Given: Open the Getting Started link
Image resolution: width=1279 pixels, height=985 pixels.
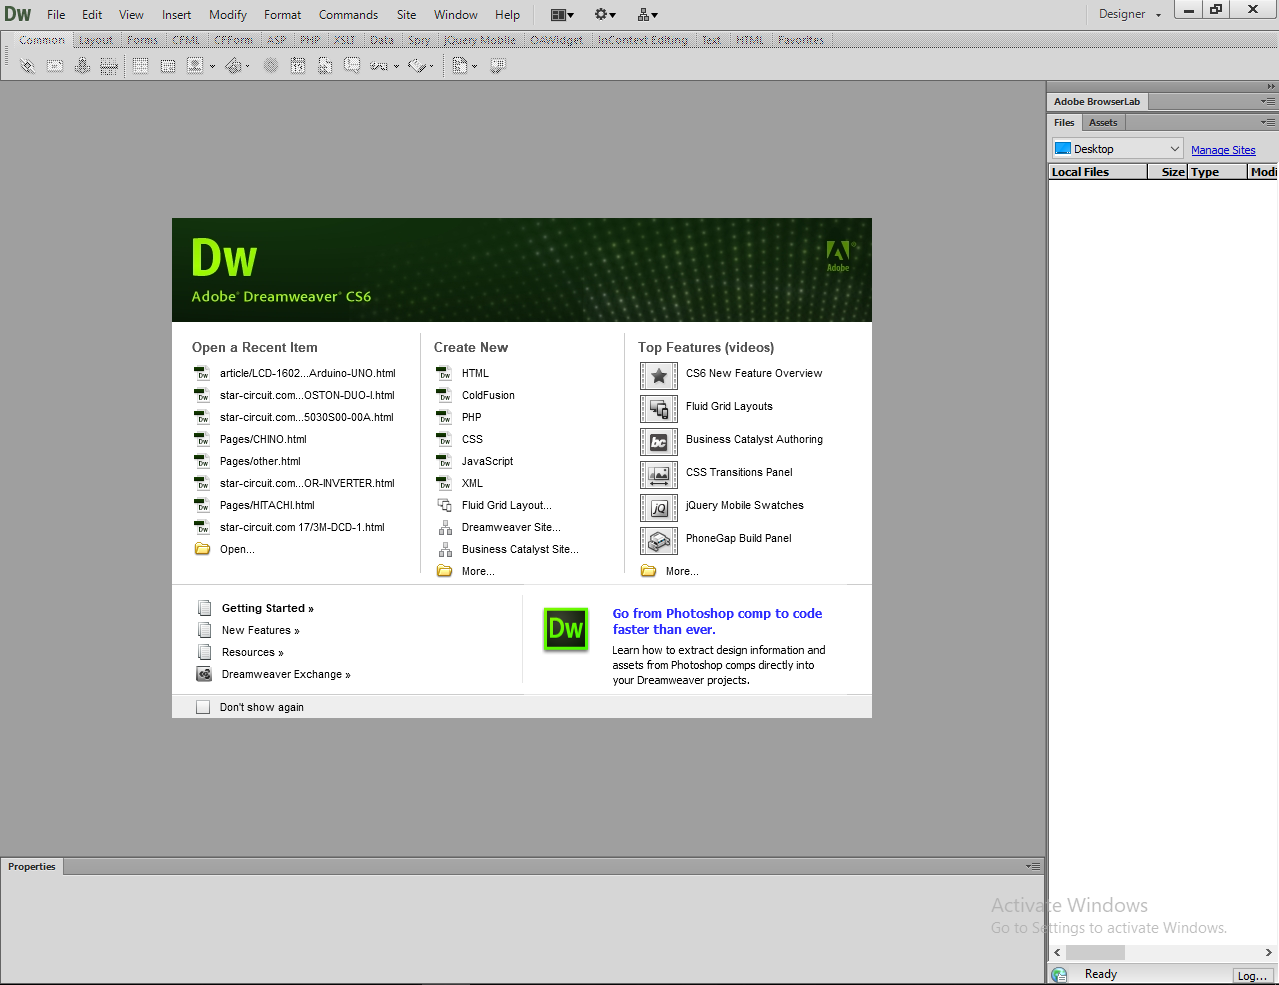Looking at the screenshot, I should pos(267,608).
